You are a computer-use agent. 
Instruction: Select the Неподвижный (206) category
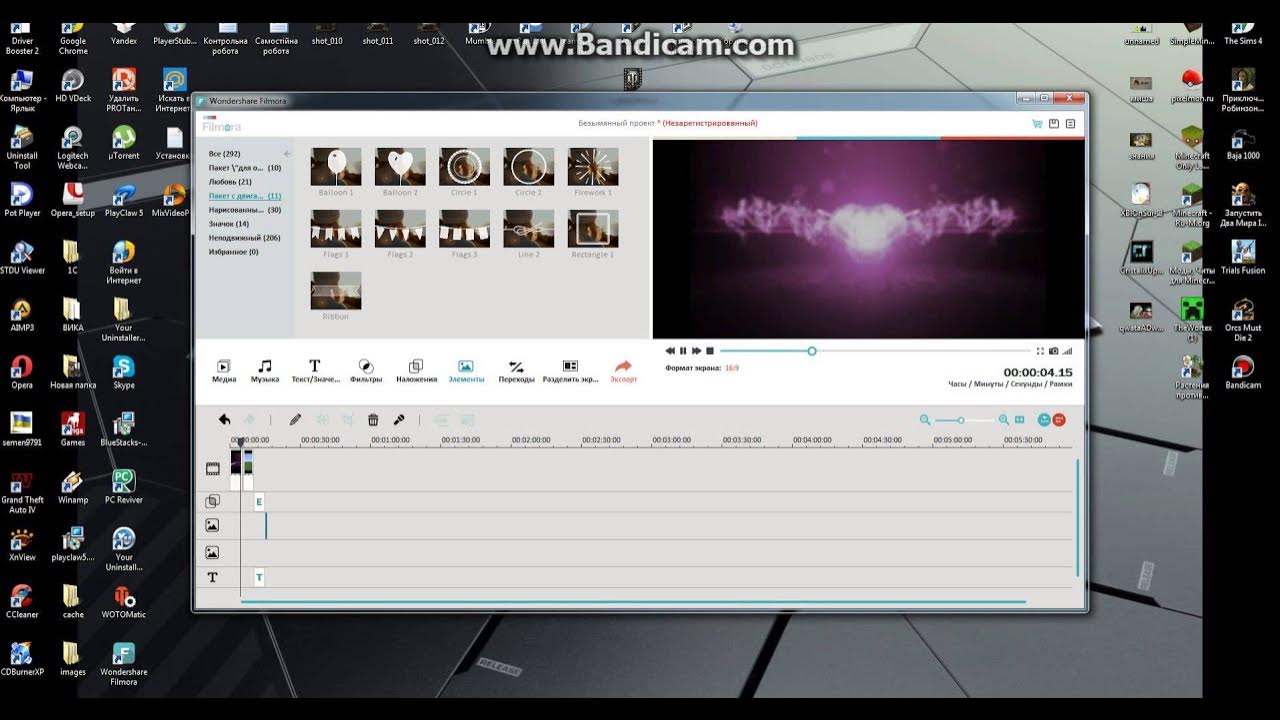point(244,238)
